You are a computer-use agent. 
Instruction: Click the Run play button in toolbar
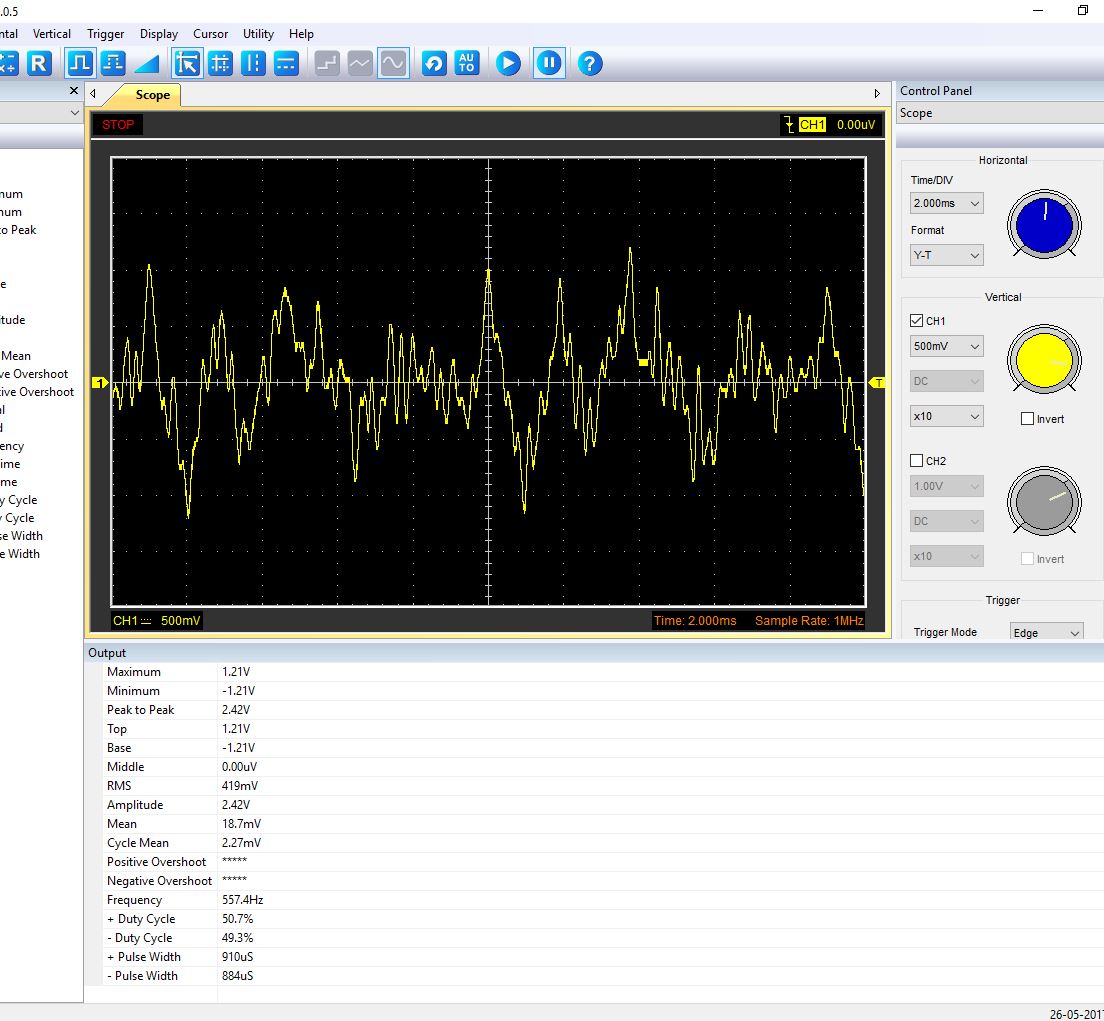pos(508,64)
